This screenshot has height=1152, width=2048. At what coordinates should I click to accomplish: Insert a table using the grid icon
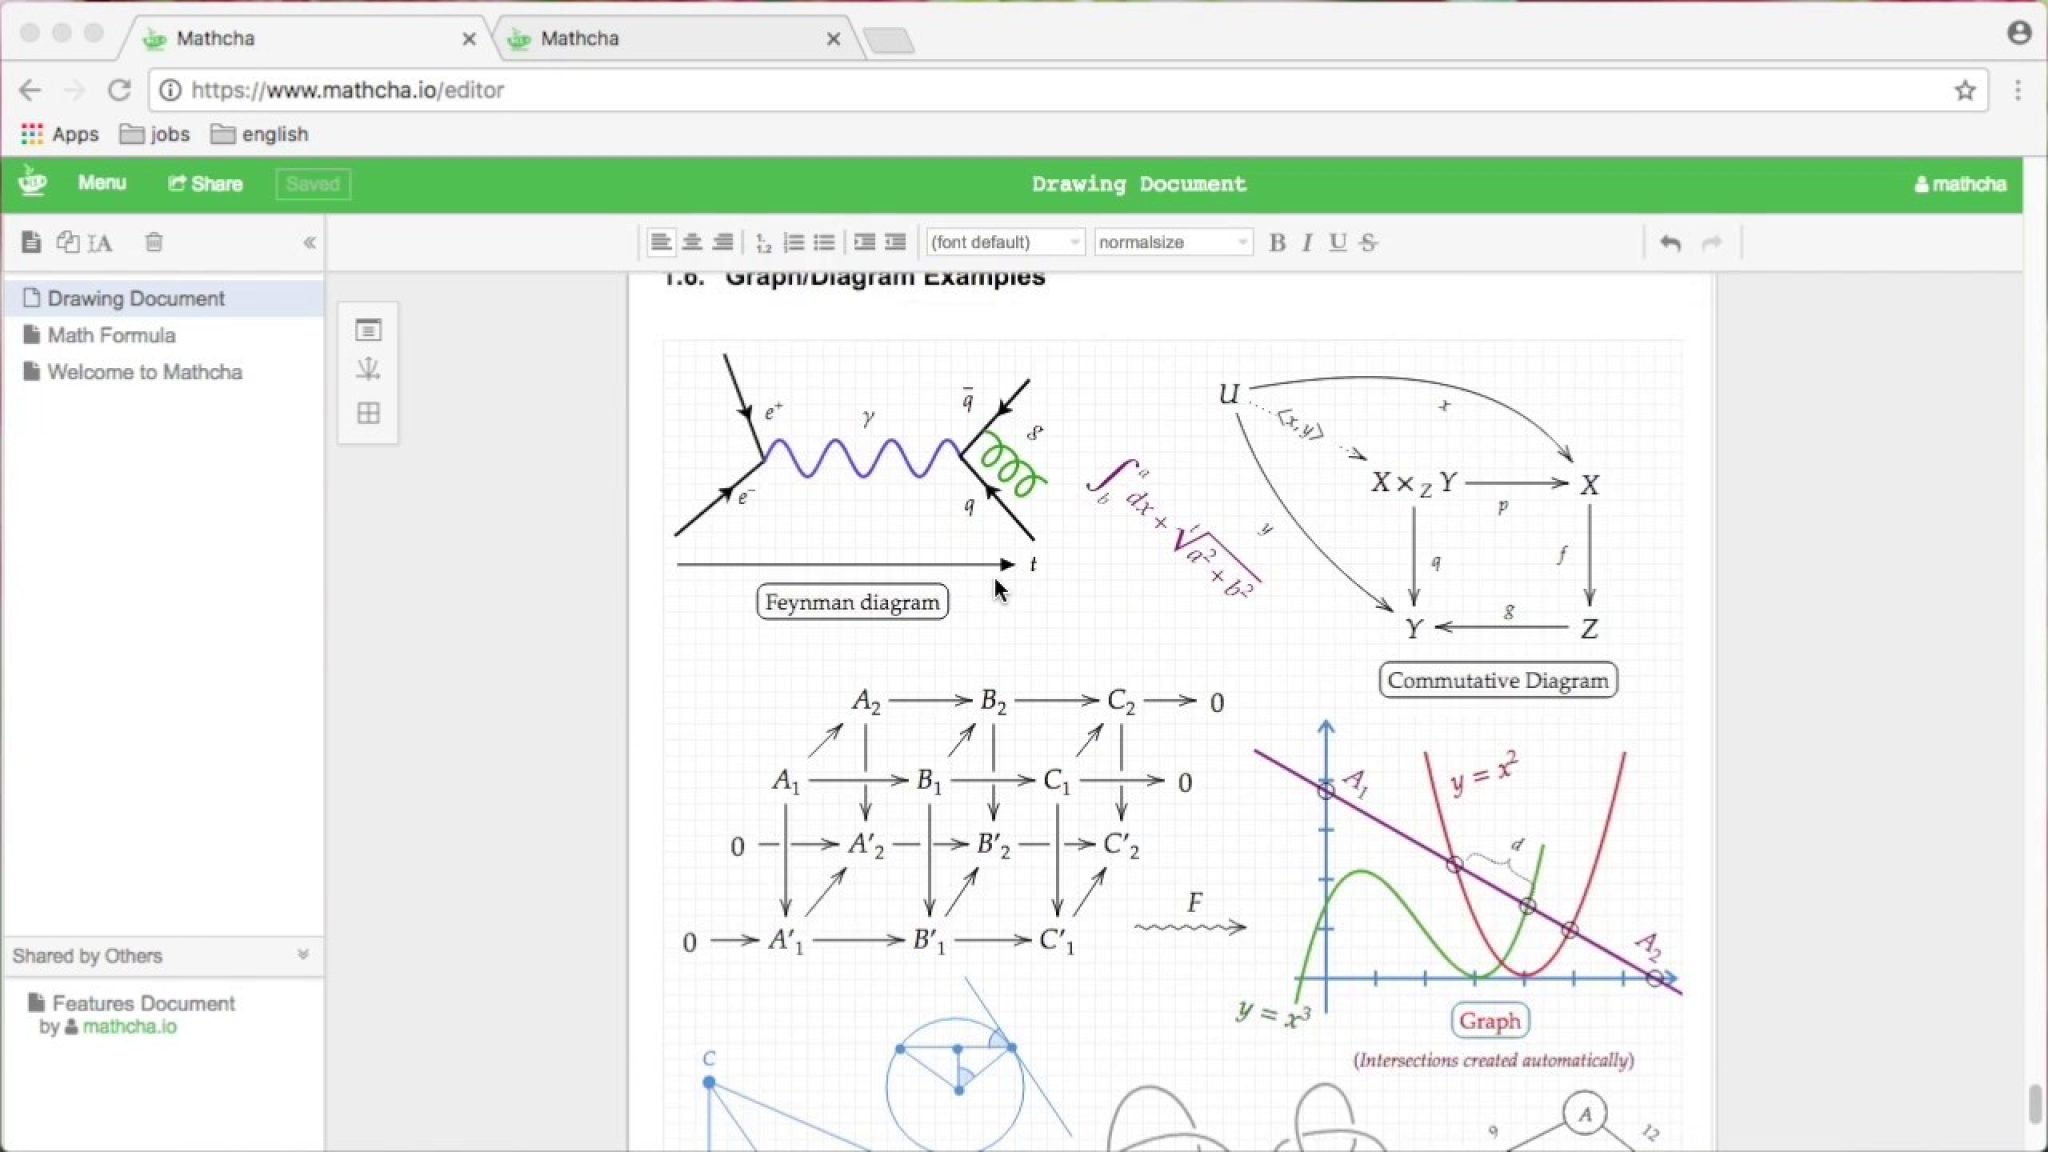[x=369, y=413]
